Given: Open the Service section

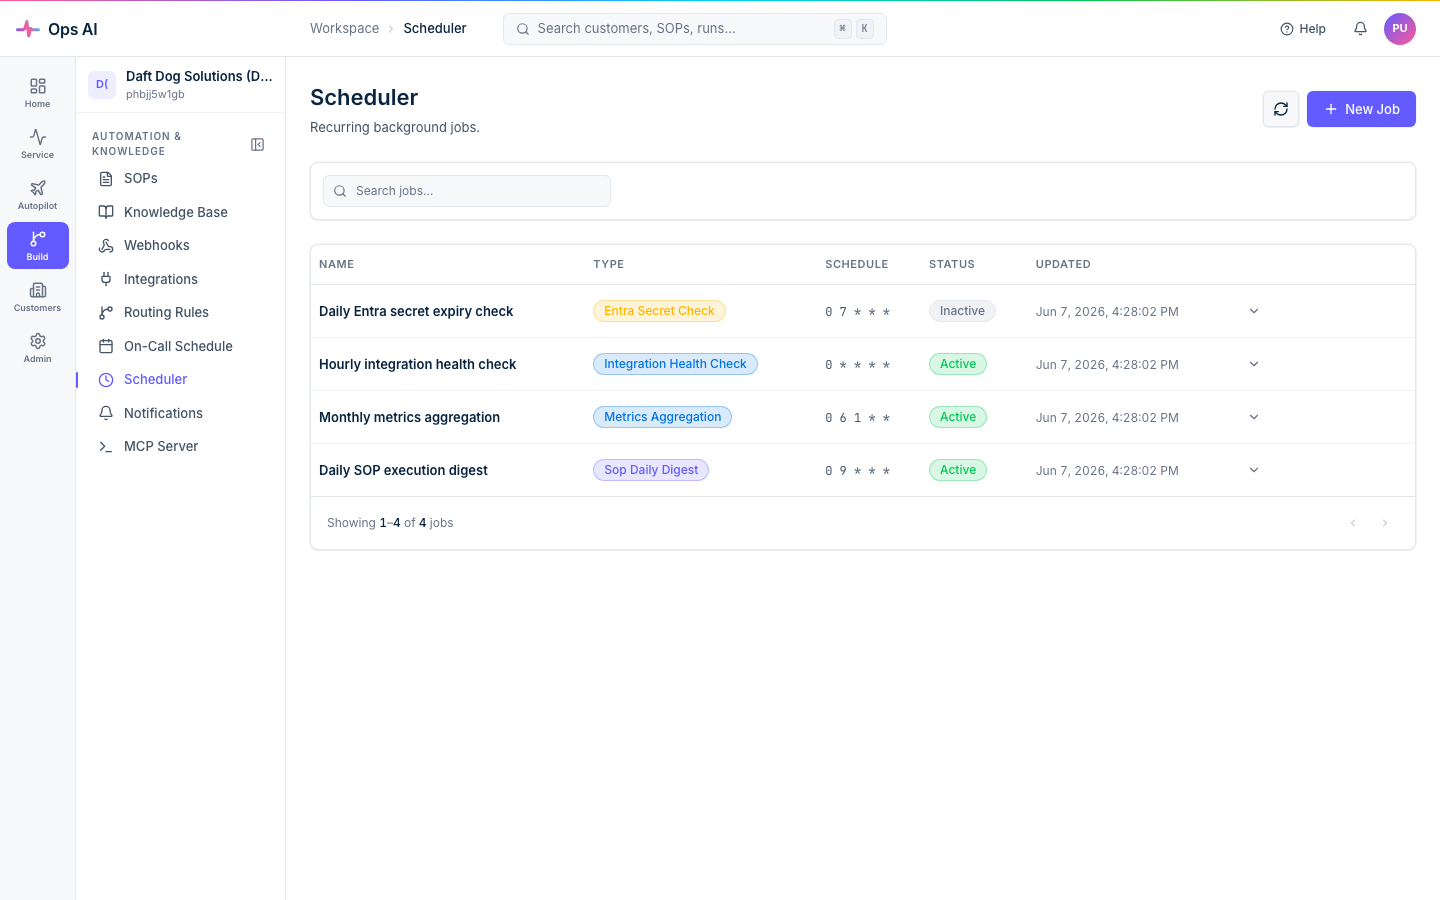Looking at the screenshot, I should click(x=38, y=144).
